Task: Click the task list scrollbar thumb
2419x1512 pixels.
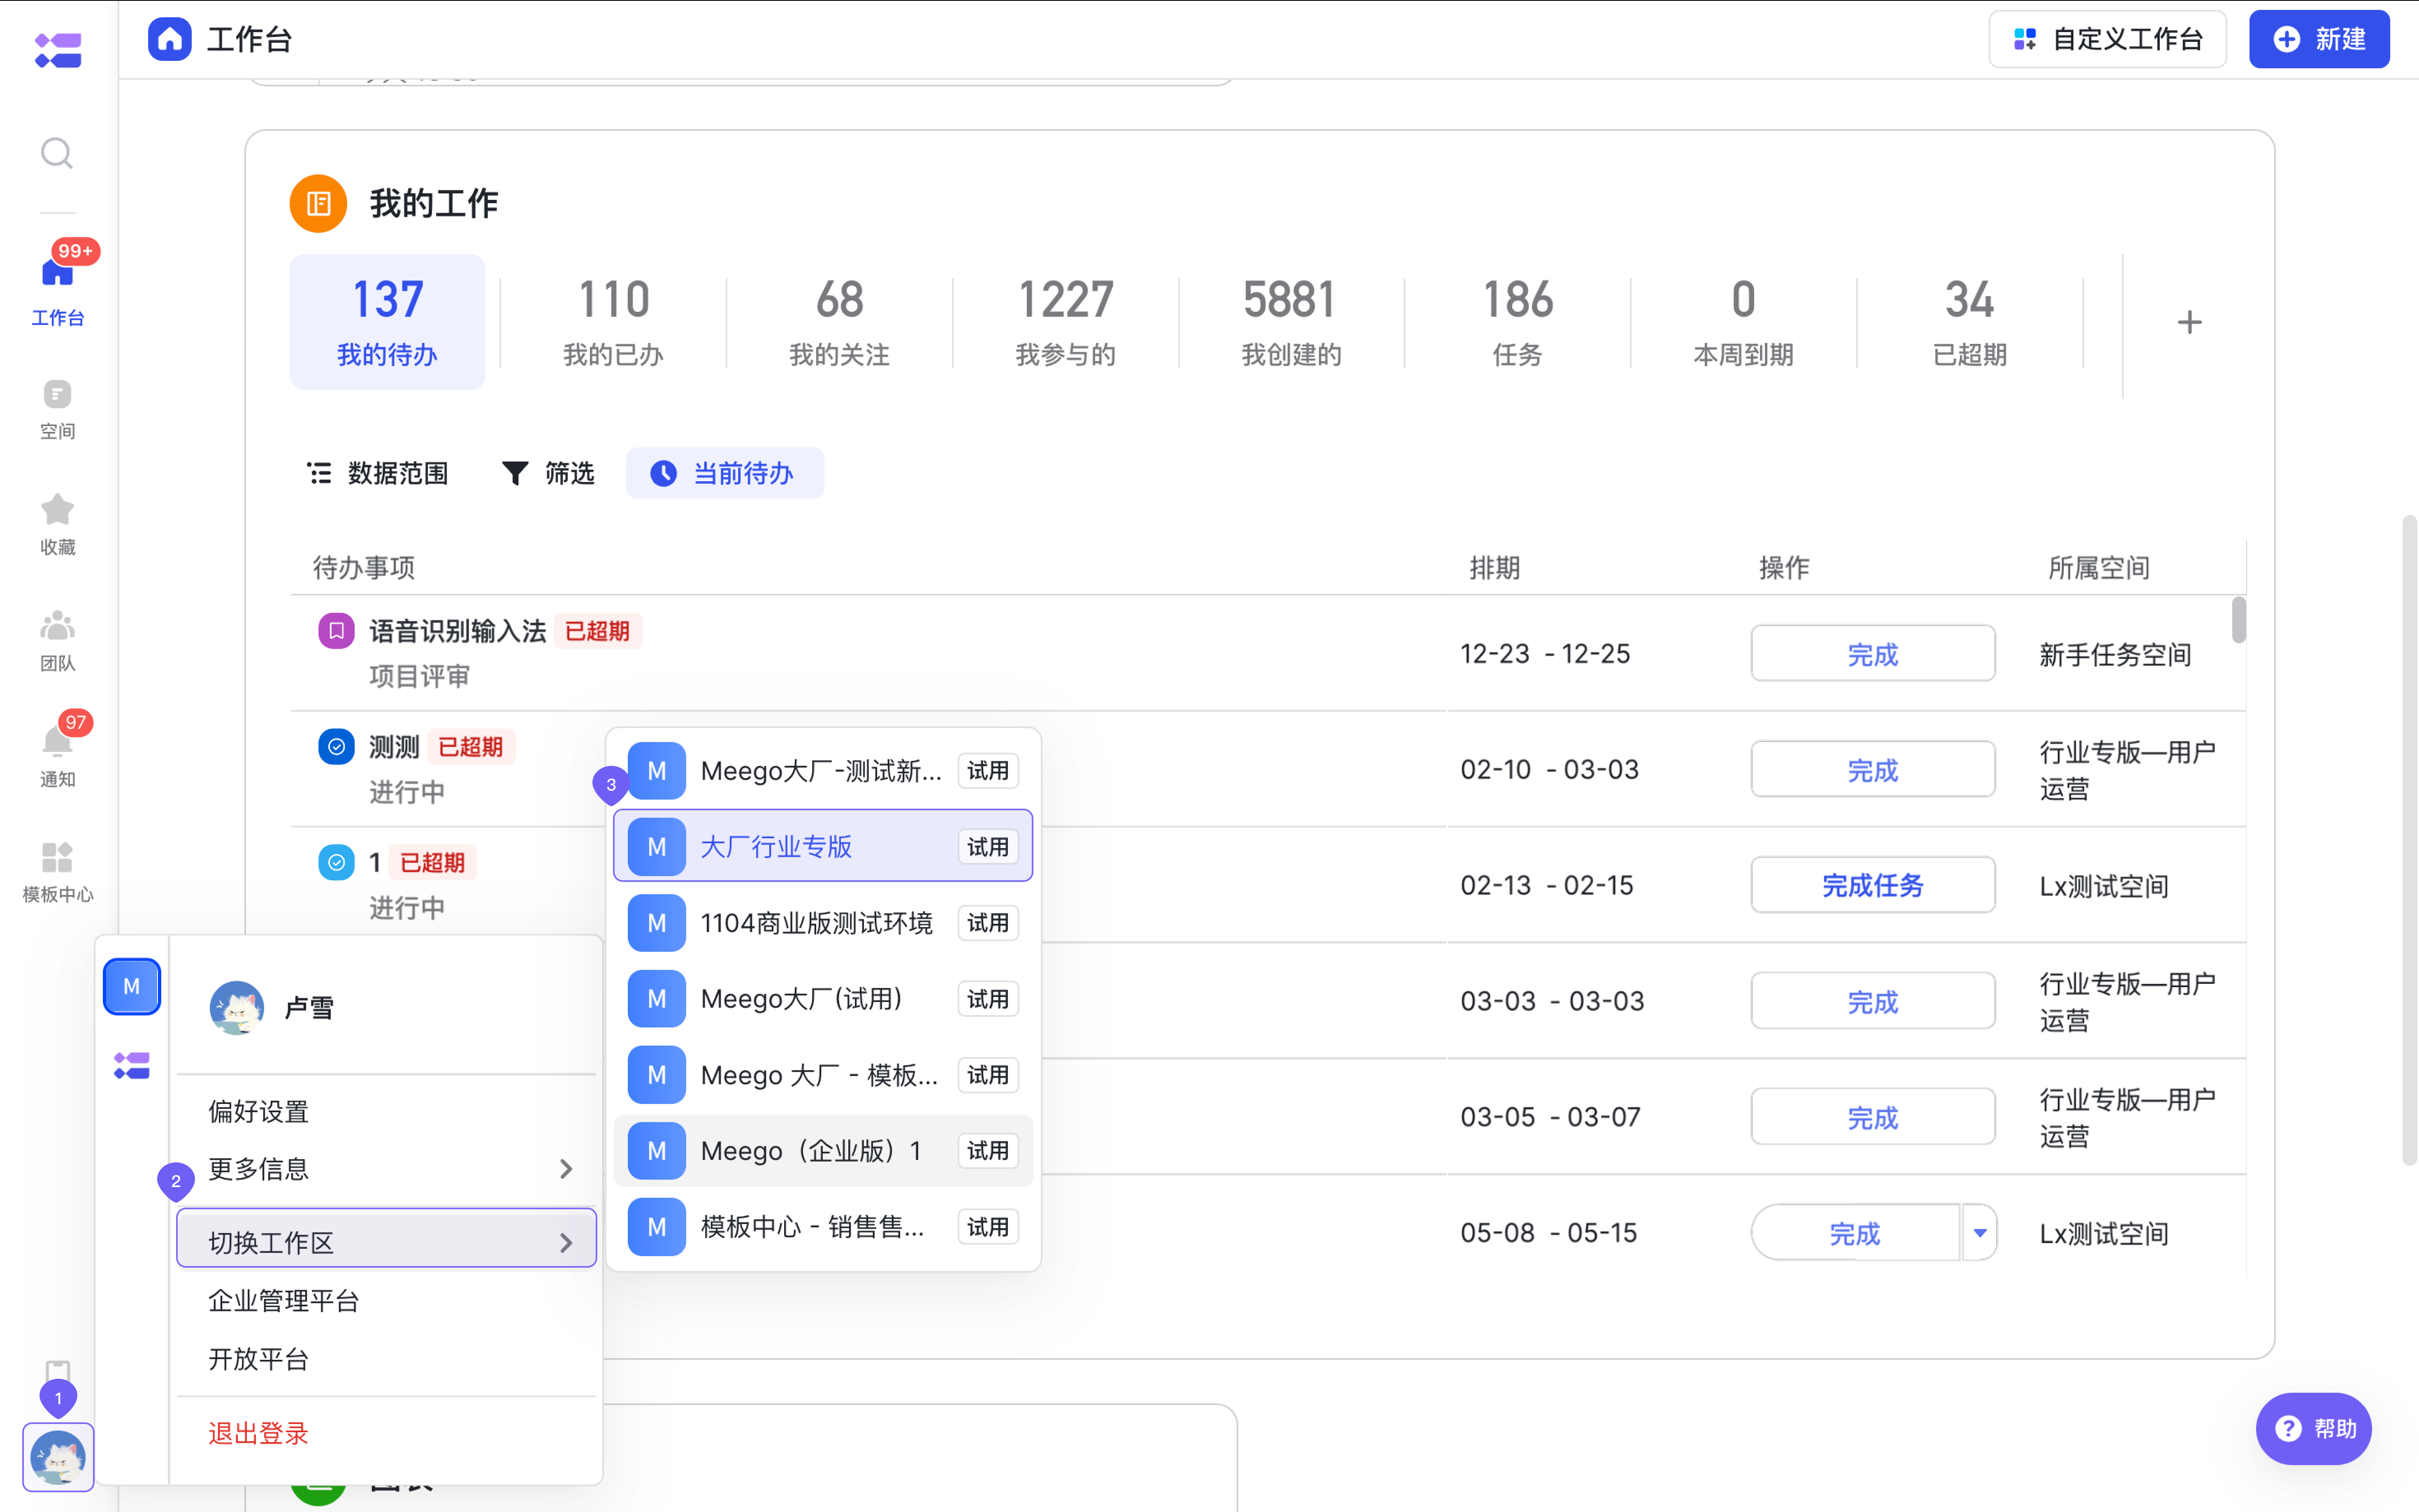Action: tap(2238, 620)
